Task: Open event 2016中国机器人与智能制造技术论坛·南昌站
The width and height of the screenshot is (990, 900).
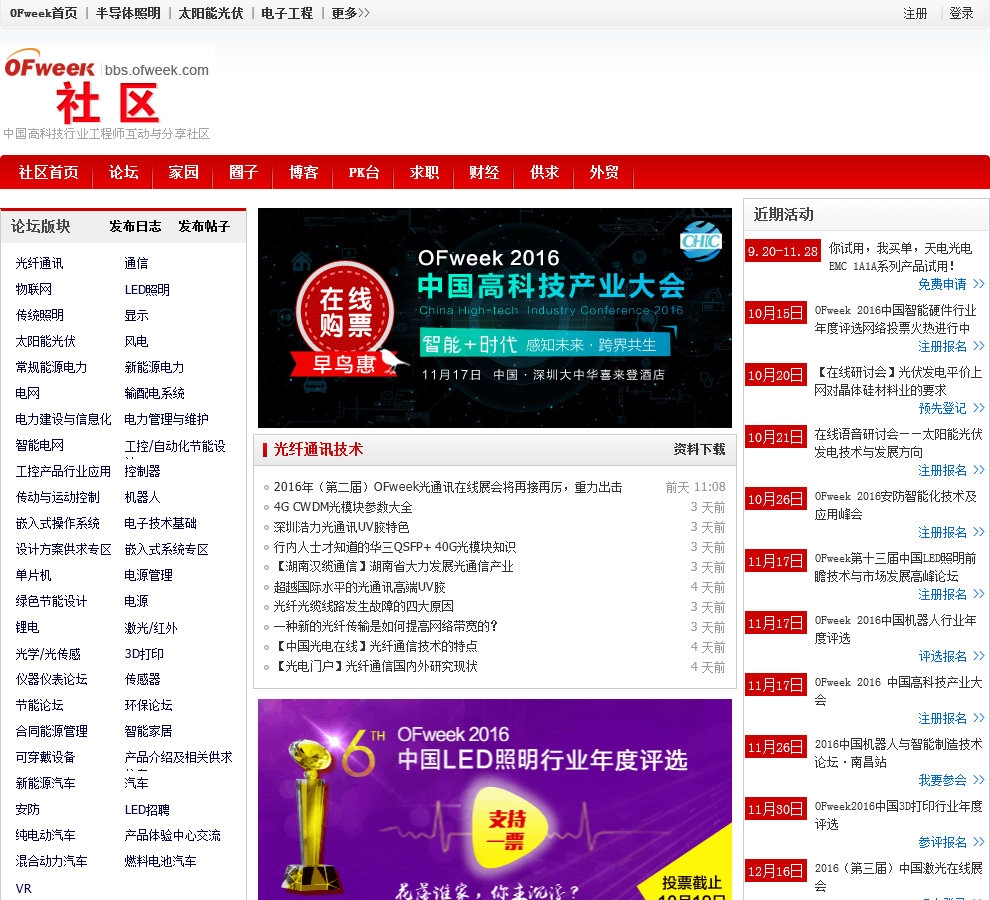Action: click(x=898, y=753)
